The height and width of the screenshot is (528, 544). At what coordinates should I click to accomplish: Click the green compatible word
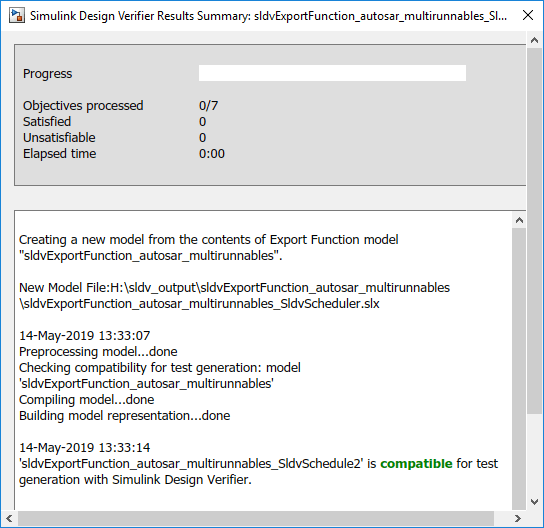point(416,463)
